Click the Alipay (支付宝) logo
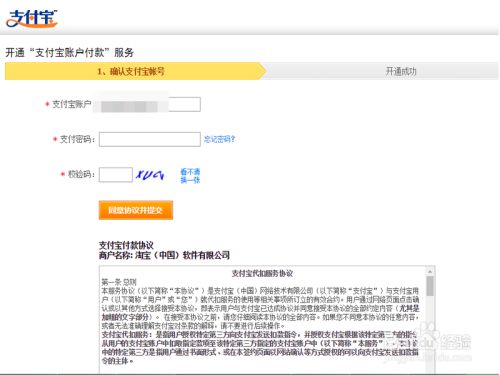 click(x=32, y=18)
